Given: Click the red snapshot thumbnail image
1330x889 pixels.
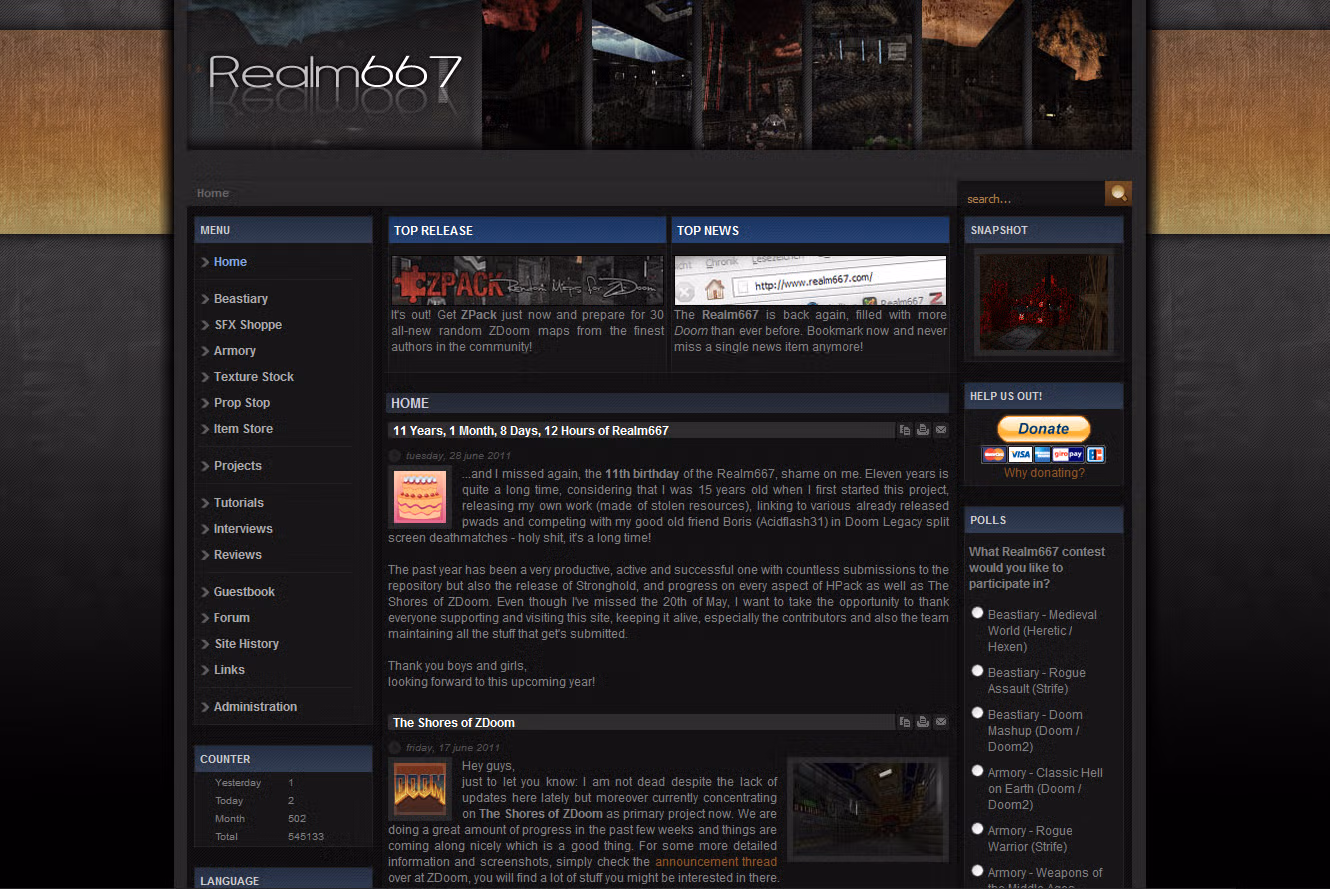Looking at the screenshot, I should (x=1044, y=302).
